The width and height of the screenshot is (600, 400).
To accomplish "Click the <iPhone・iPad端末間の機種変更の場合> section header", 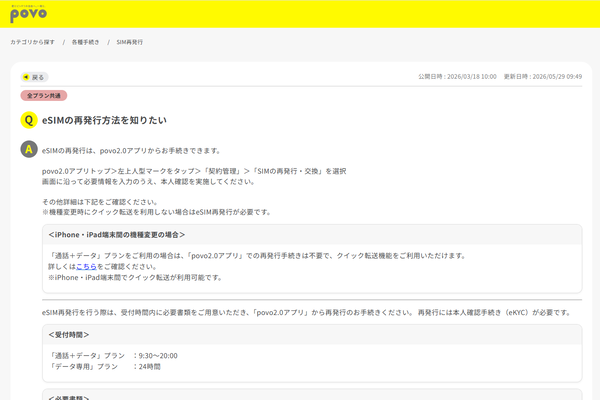I will (x=312, y=235).
